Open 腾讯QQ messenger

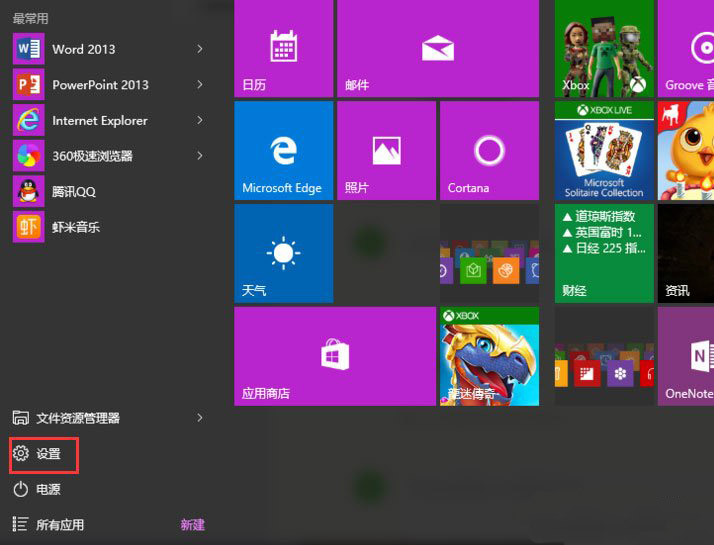[73, 191]
